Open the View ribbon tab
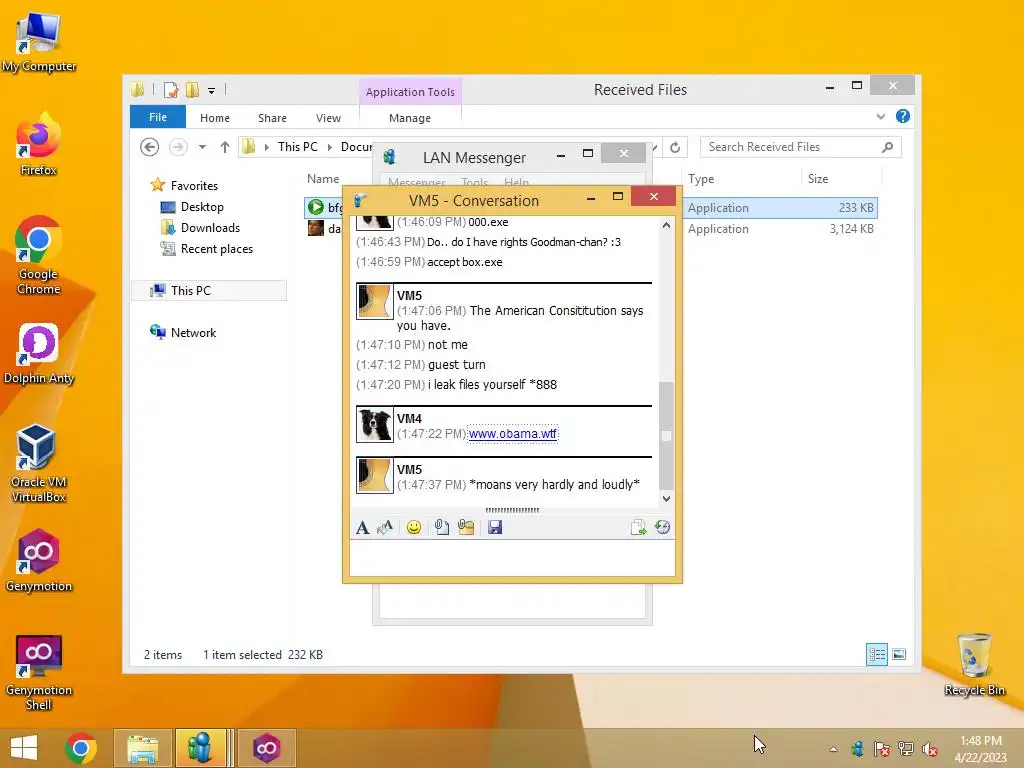 tap(328, 118)
